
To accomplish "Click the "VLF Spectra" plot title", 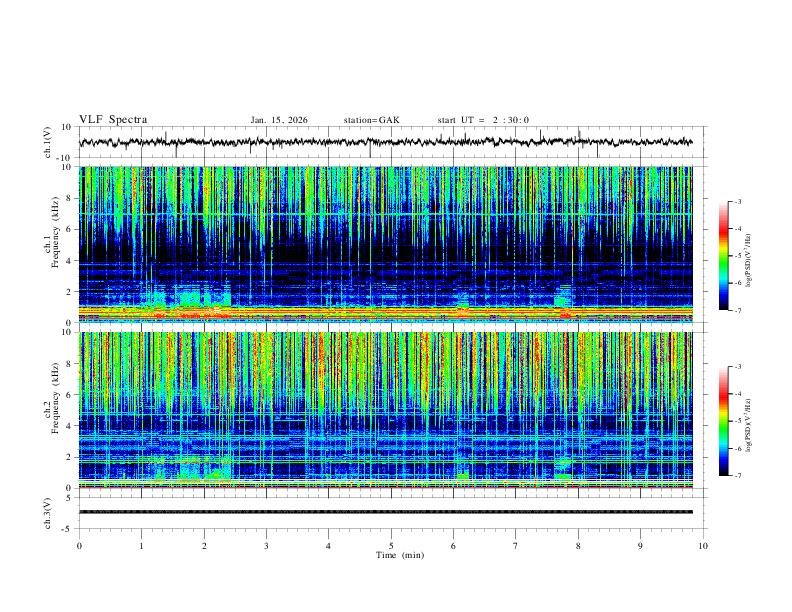I will [x=113, y=120].
